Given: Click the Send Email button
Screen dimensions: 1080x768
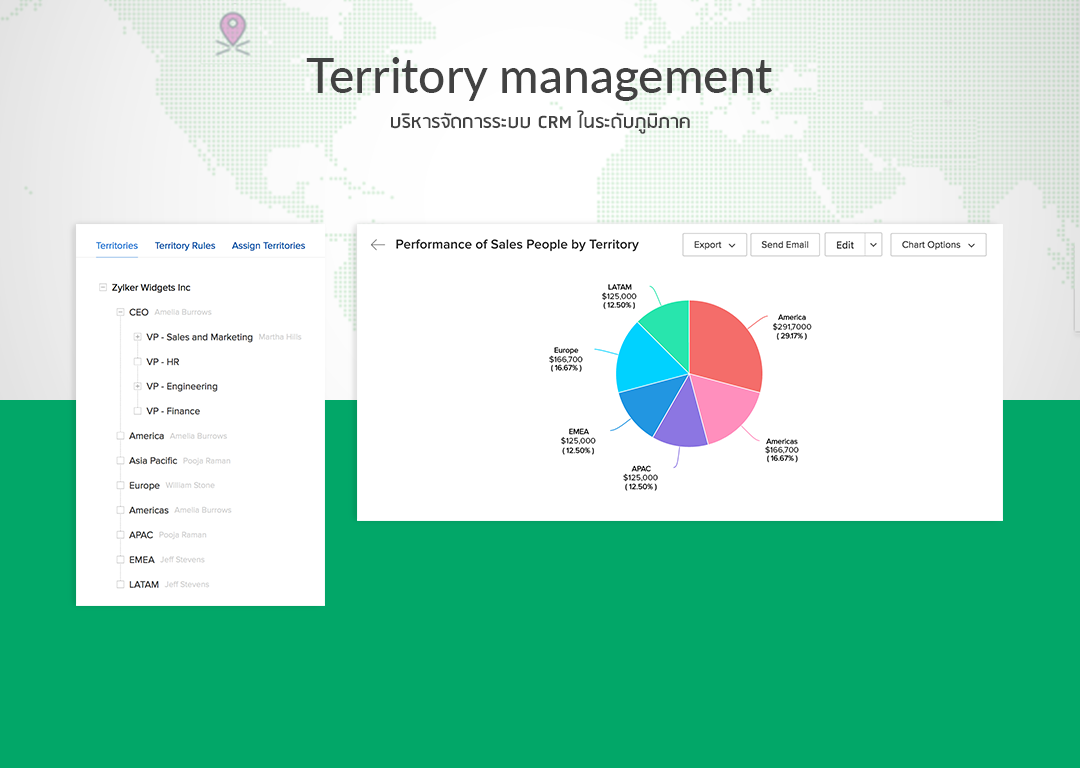Looking at the screenshot, I should pyautogui.click(x=785, y=245).
